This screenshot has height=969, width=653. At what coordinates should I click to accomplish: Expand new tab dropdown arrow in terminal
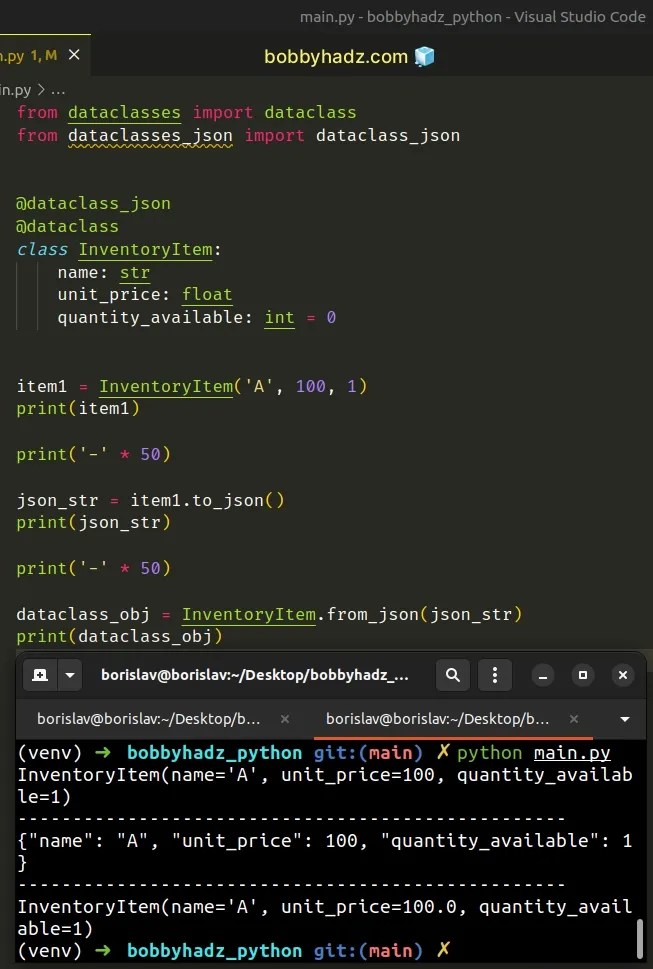point(70,675)
